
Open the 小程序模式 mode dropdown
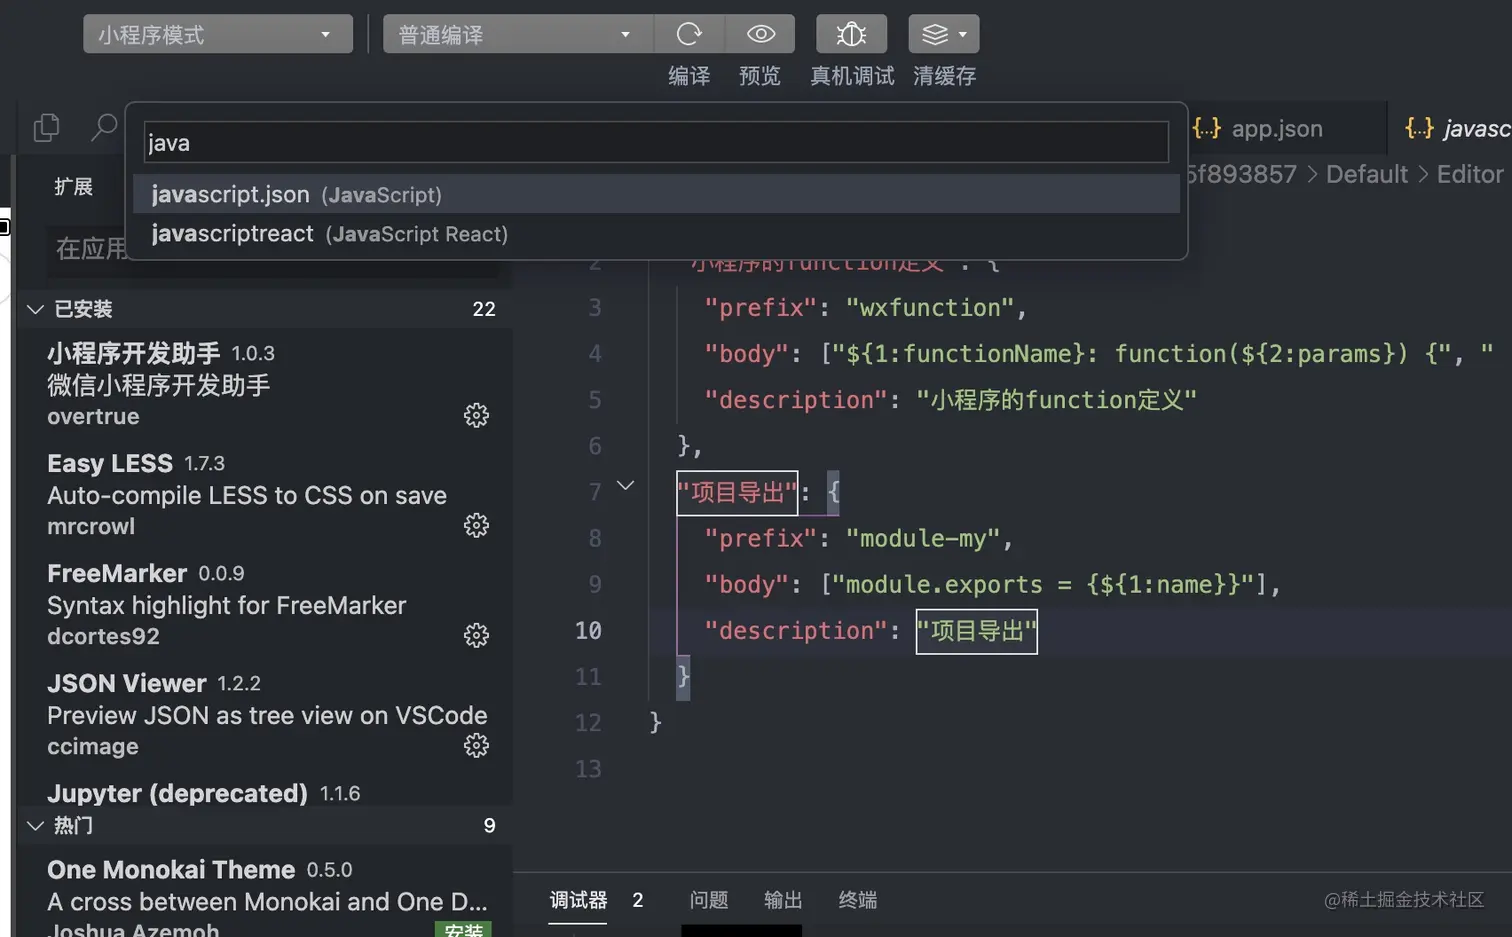pos(218,34)
